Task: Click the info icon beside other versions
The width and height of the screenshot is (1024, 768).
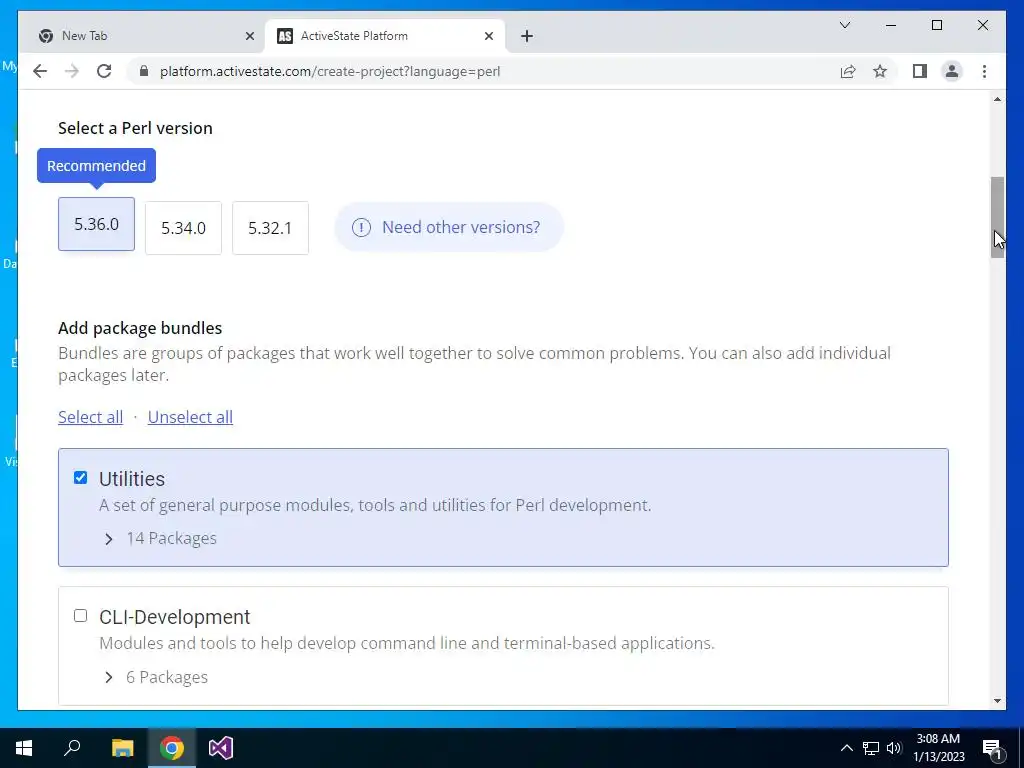Action: 361,227
